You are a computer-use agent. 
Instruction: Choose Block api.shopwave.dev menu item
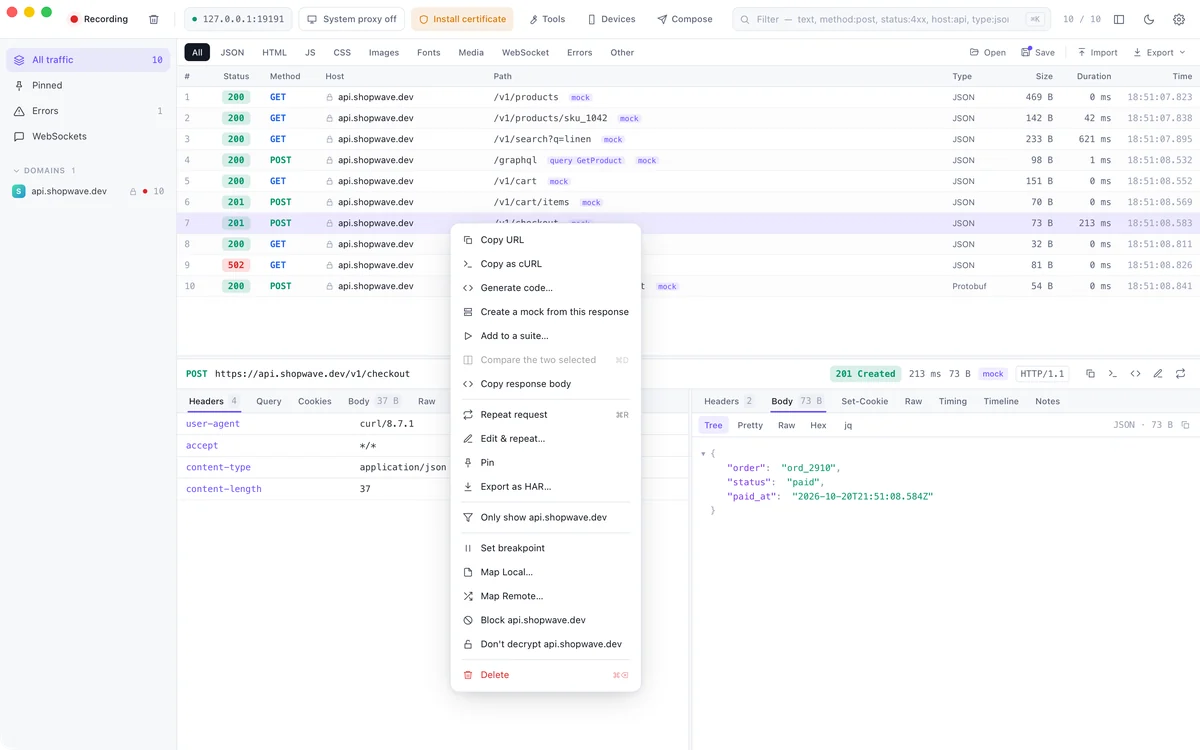(546, 620)
